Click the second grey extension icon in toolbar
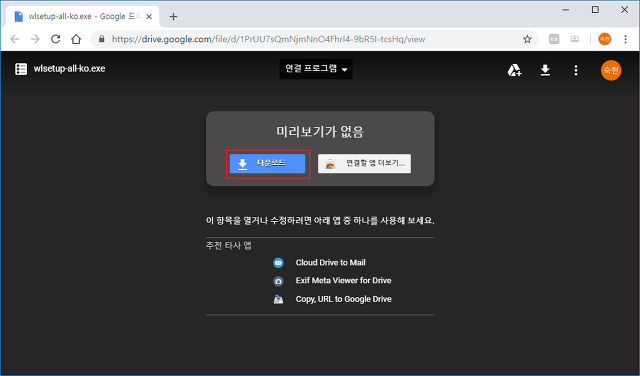 (x=575, y=39)
